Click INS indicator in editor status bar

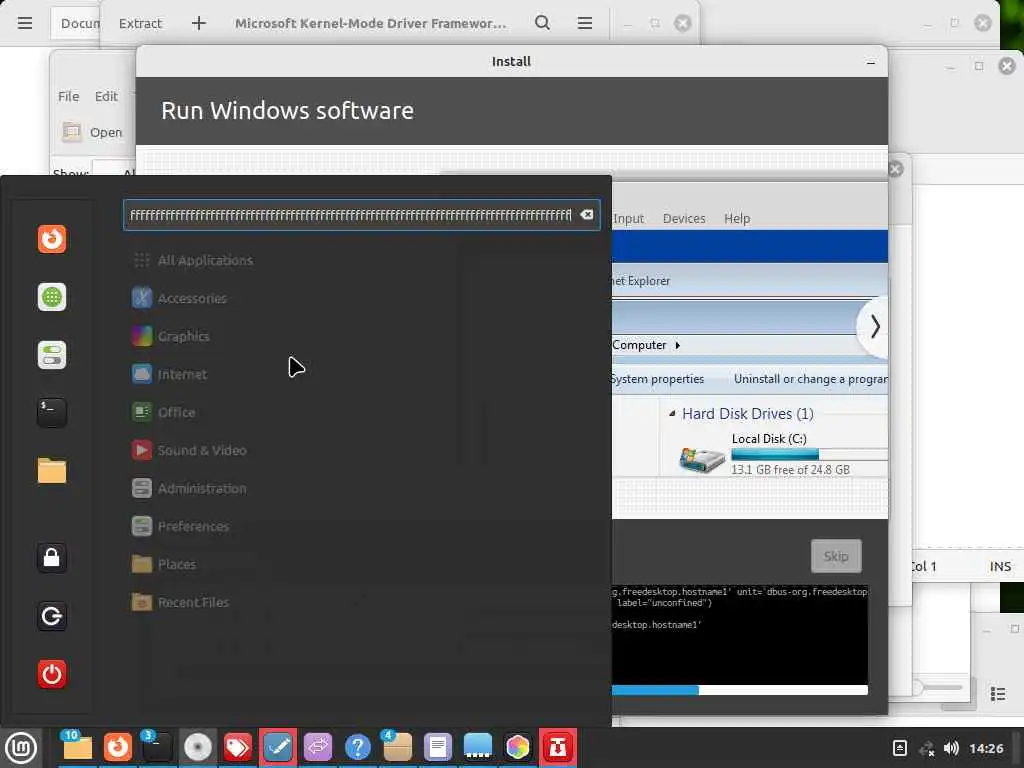[x=1000, y=566]
